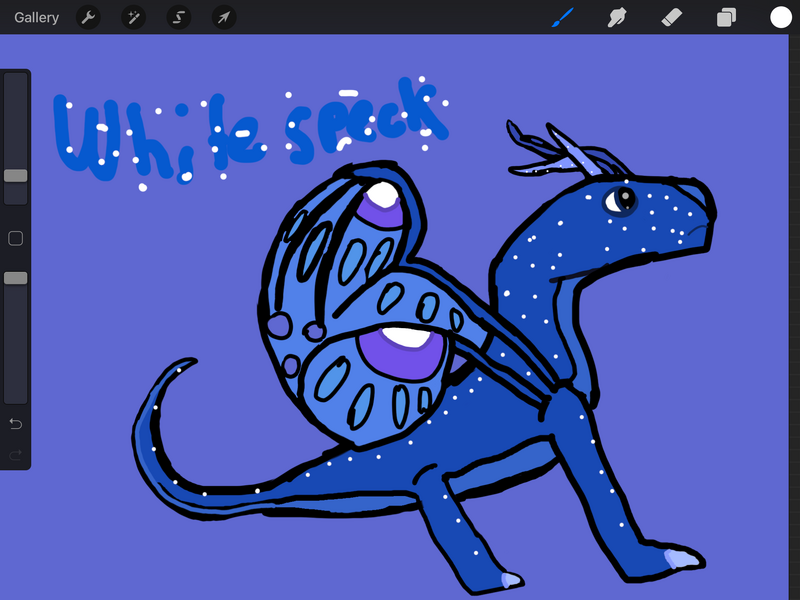Tap the dragon's eye on the canvas

point(618,199)
